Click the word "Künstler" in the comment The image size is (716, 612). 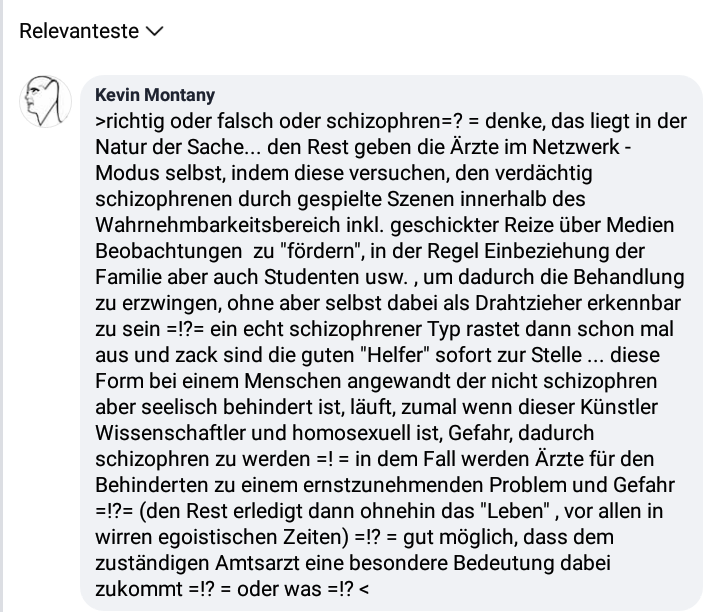(619, 408)
